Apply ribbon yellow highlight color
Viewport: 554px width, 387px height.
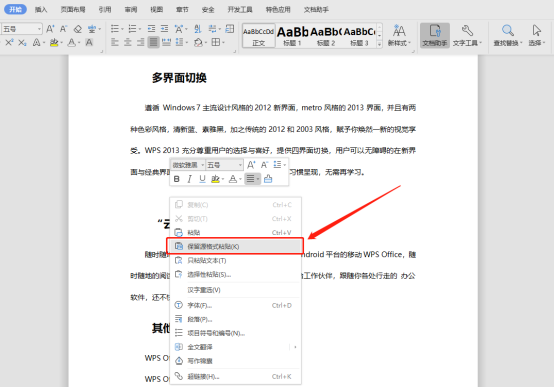[54, 43]
